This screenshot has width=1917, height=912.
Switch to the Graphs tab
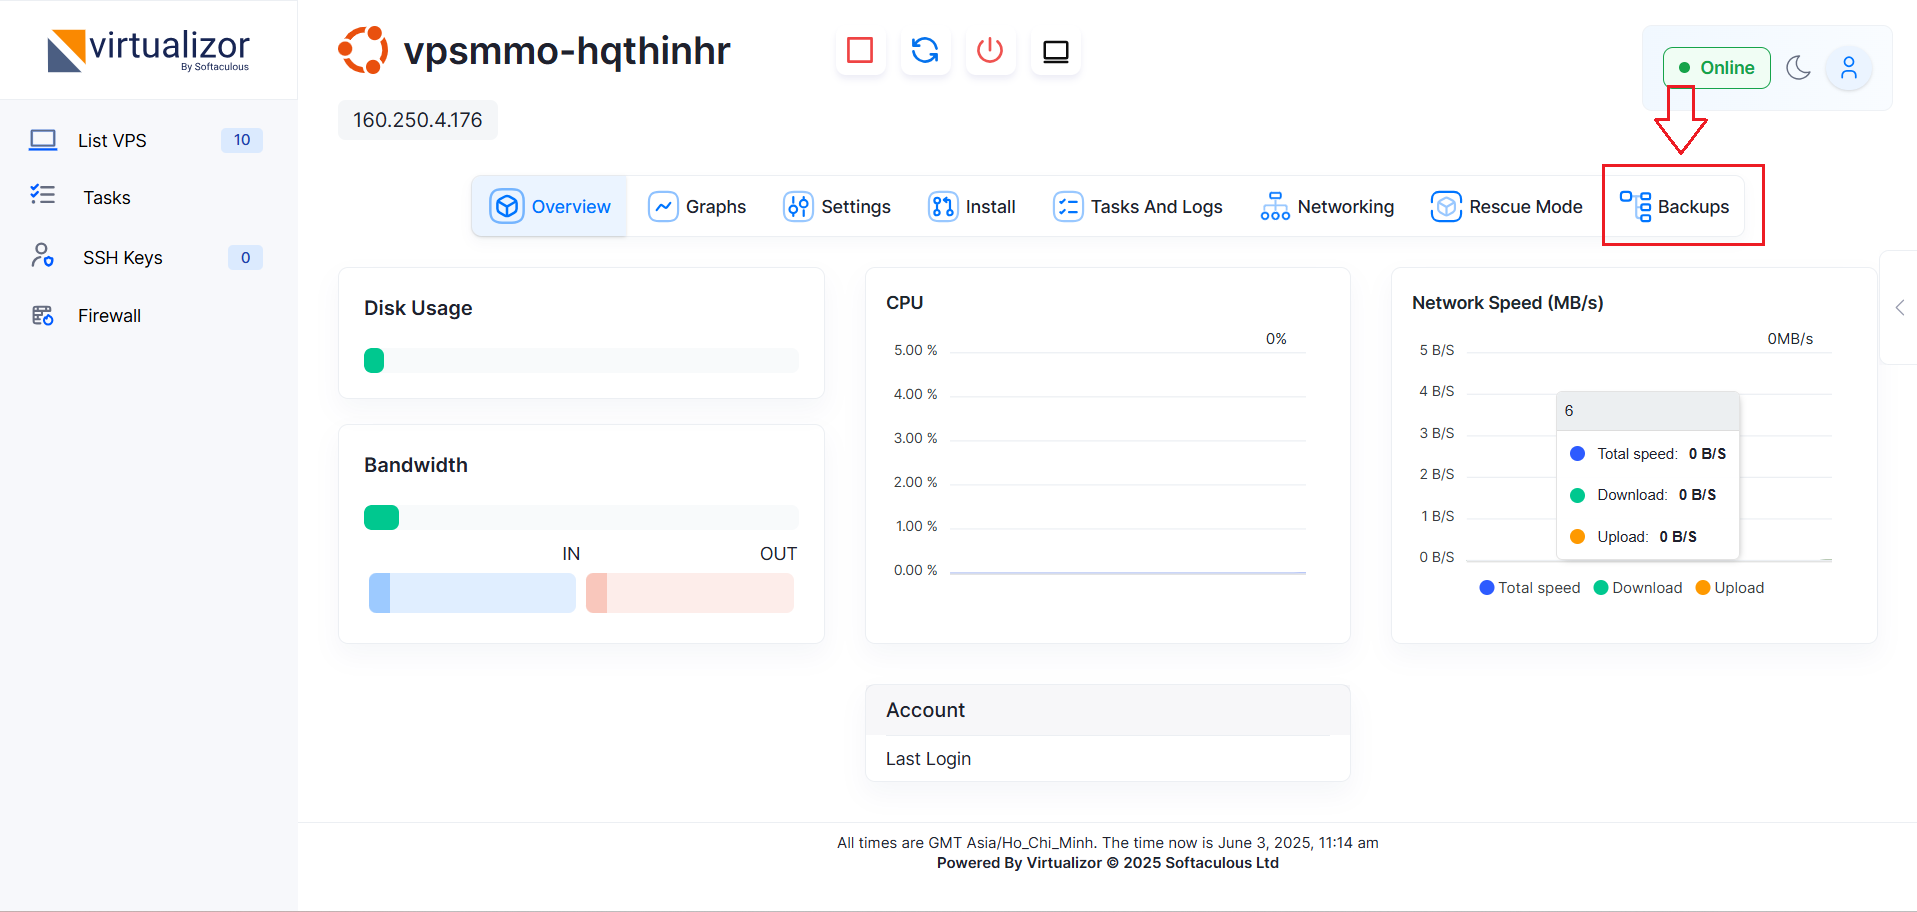pyautogui.click(x=698, y=206)
